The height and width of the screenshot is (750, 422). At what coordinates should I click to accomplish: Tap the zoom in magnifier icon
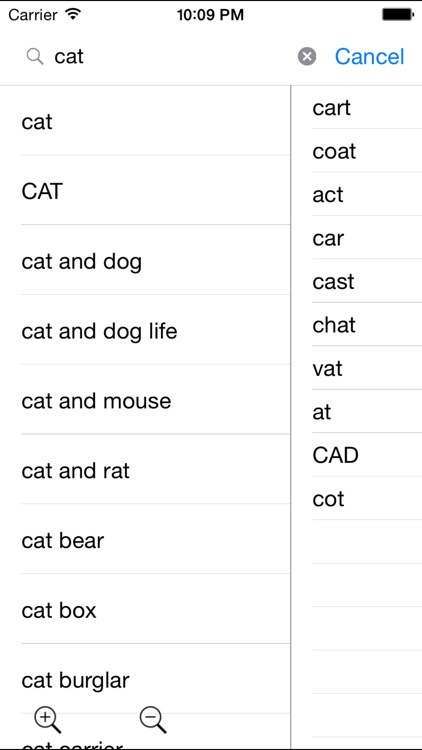(x=47, y=721)
